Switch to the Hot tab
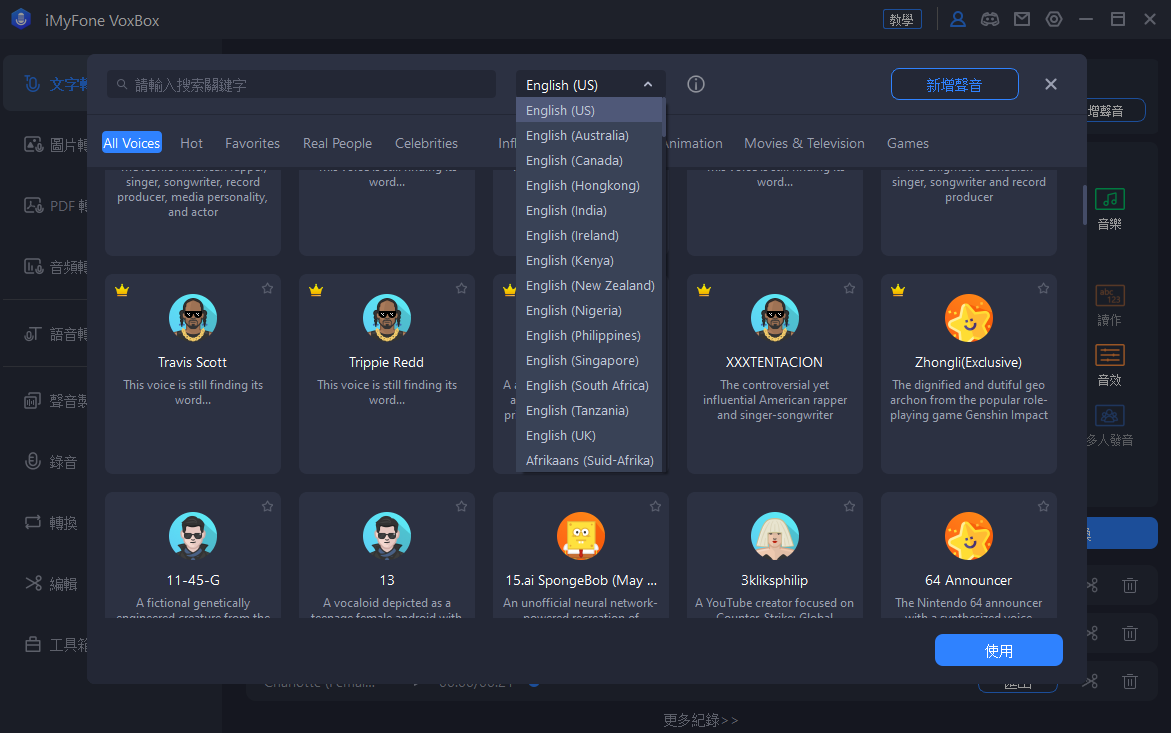 click(x=191, y=143)
